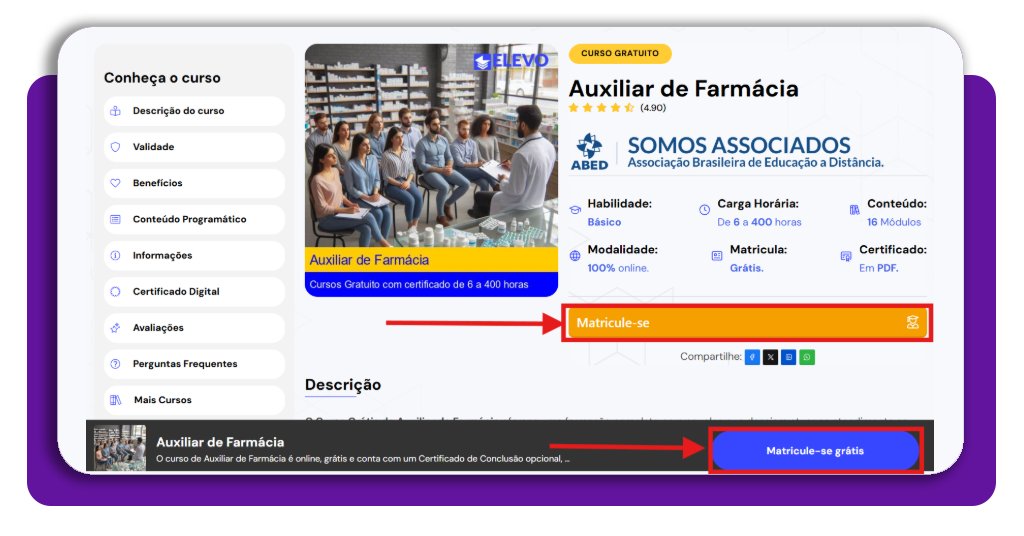Click the CURSO GRATUITO badge
Viewport: 1024px width, 536px height.
click(620, 54)
